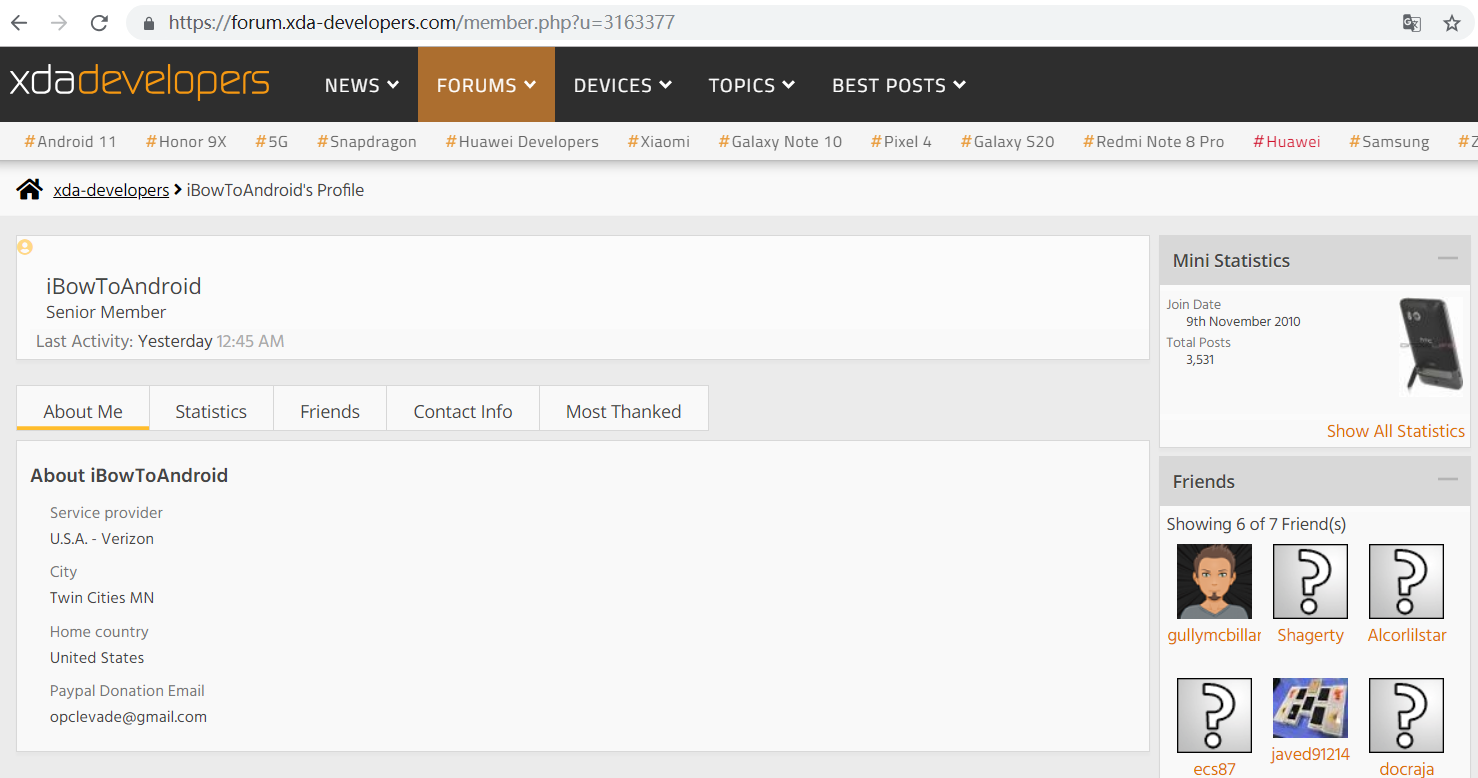
Task: Expand the NEWS dropdown menu
Action: click(362, 85)
